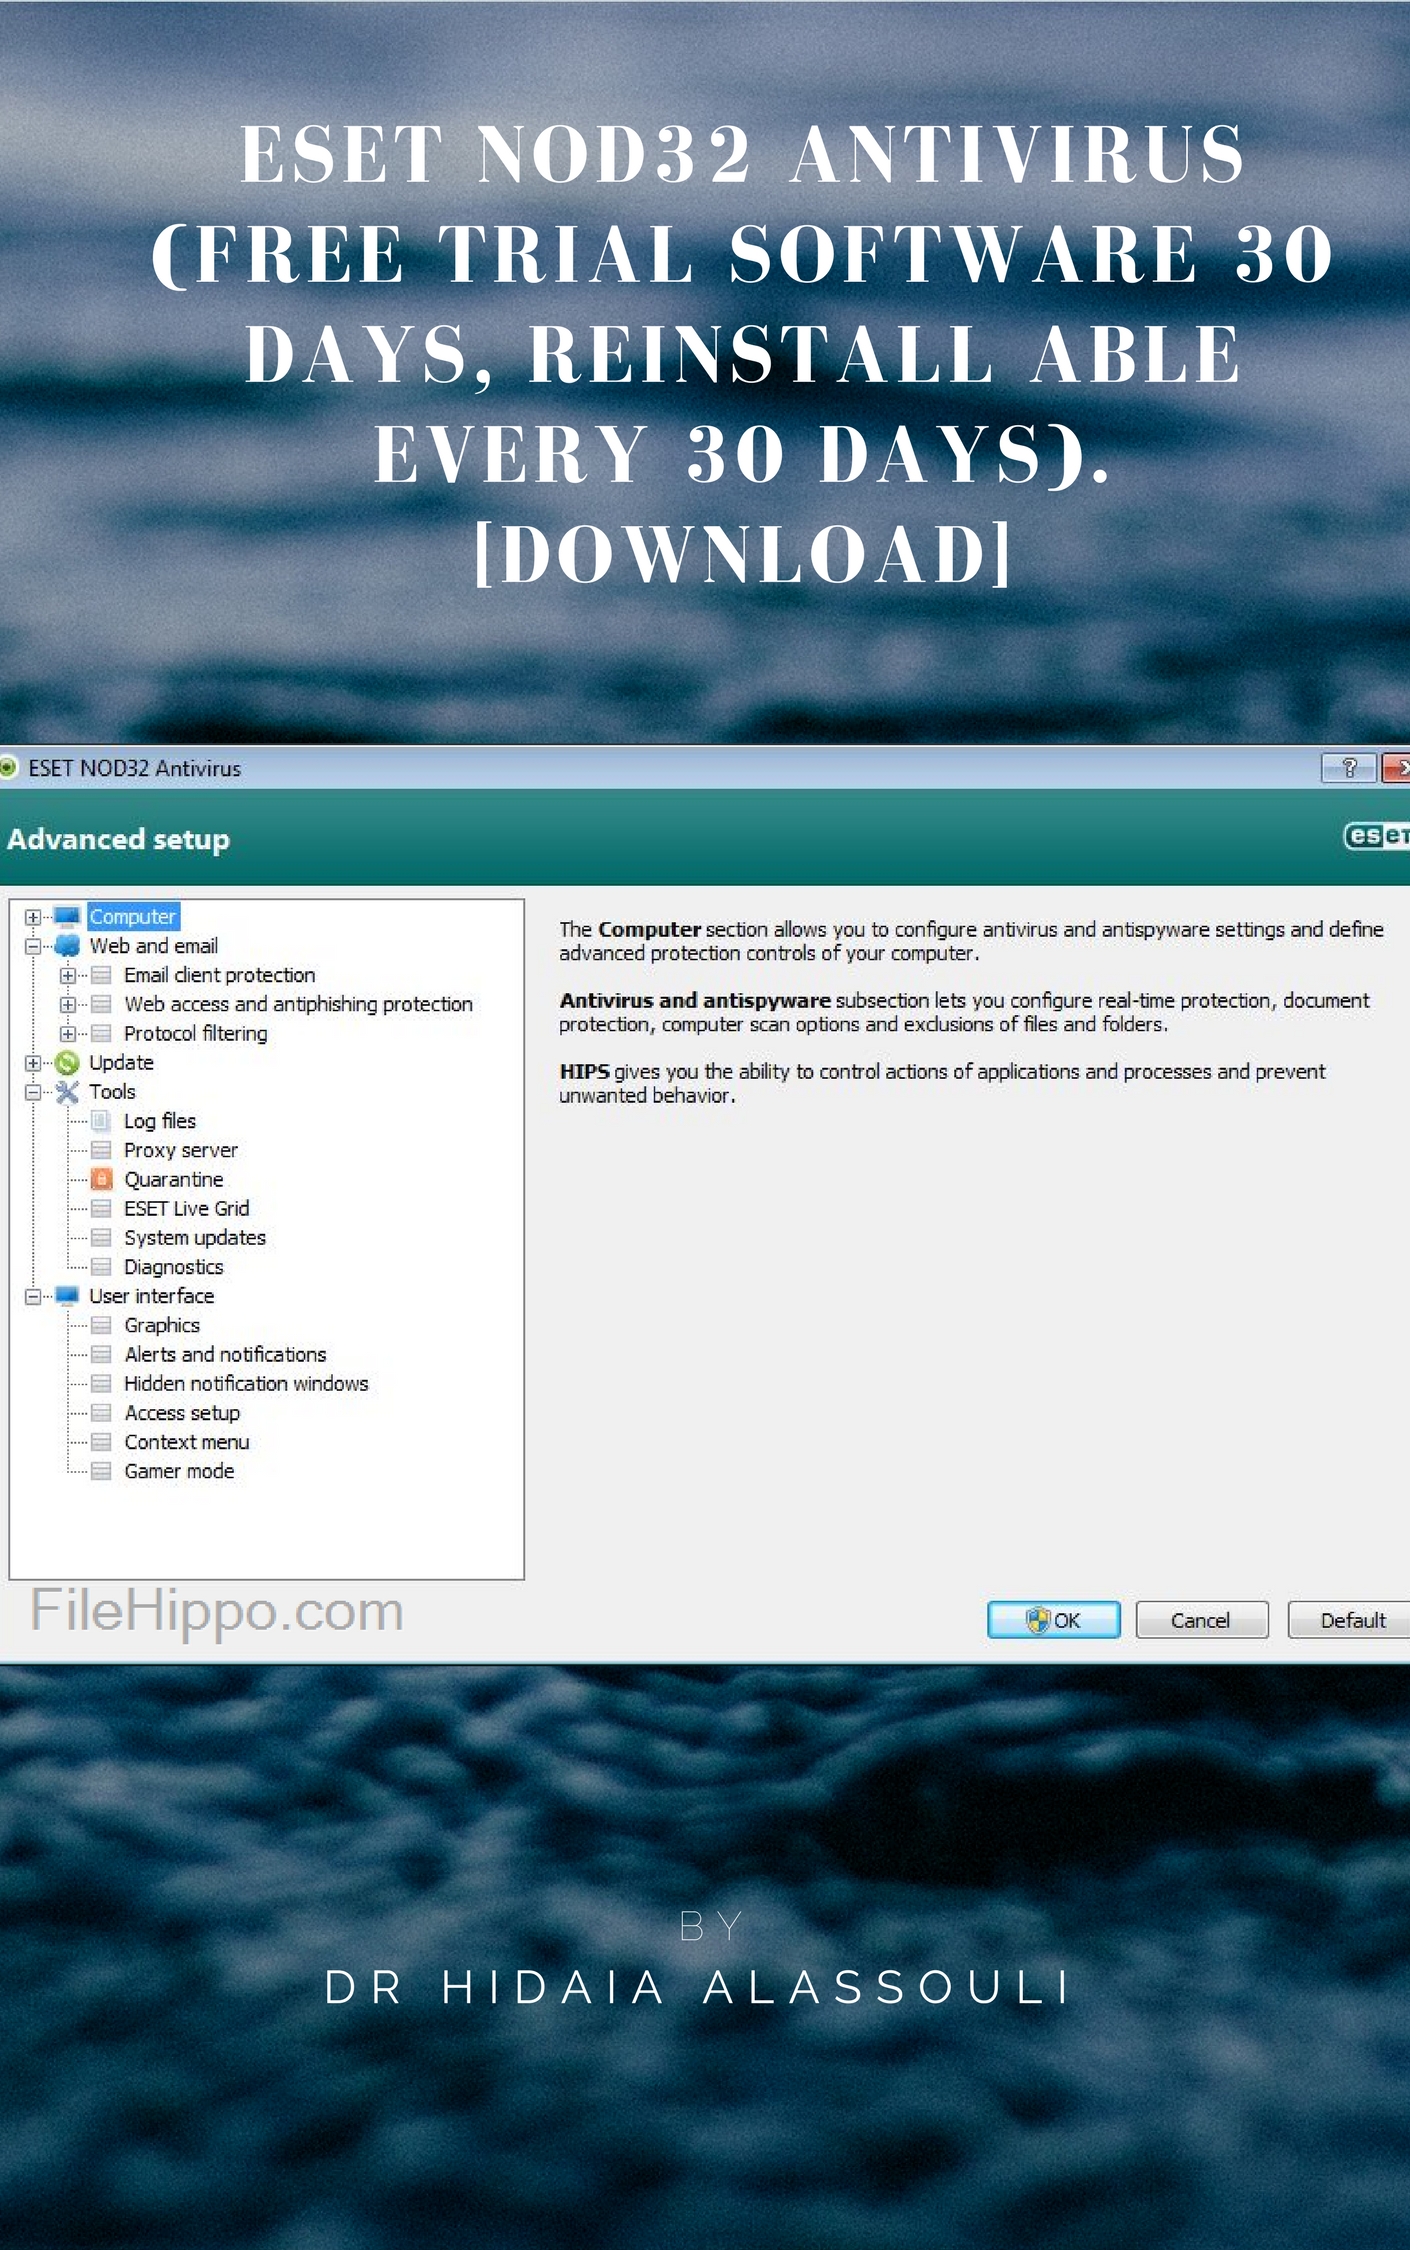Click the orange Quarantine icon
The height and width of the screenshot is (2250, 1410).
pos(101,1180)
